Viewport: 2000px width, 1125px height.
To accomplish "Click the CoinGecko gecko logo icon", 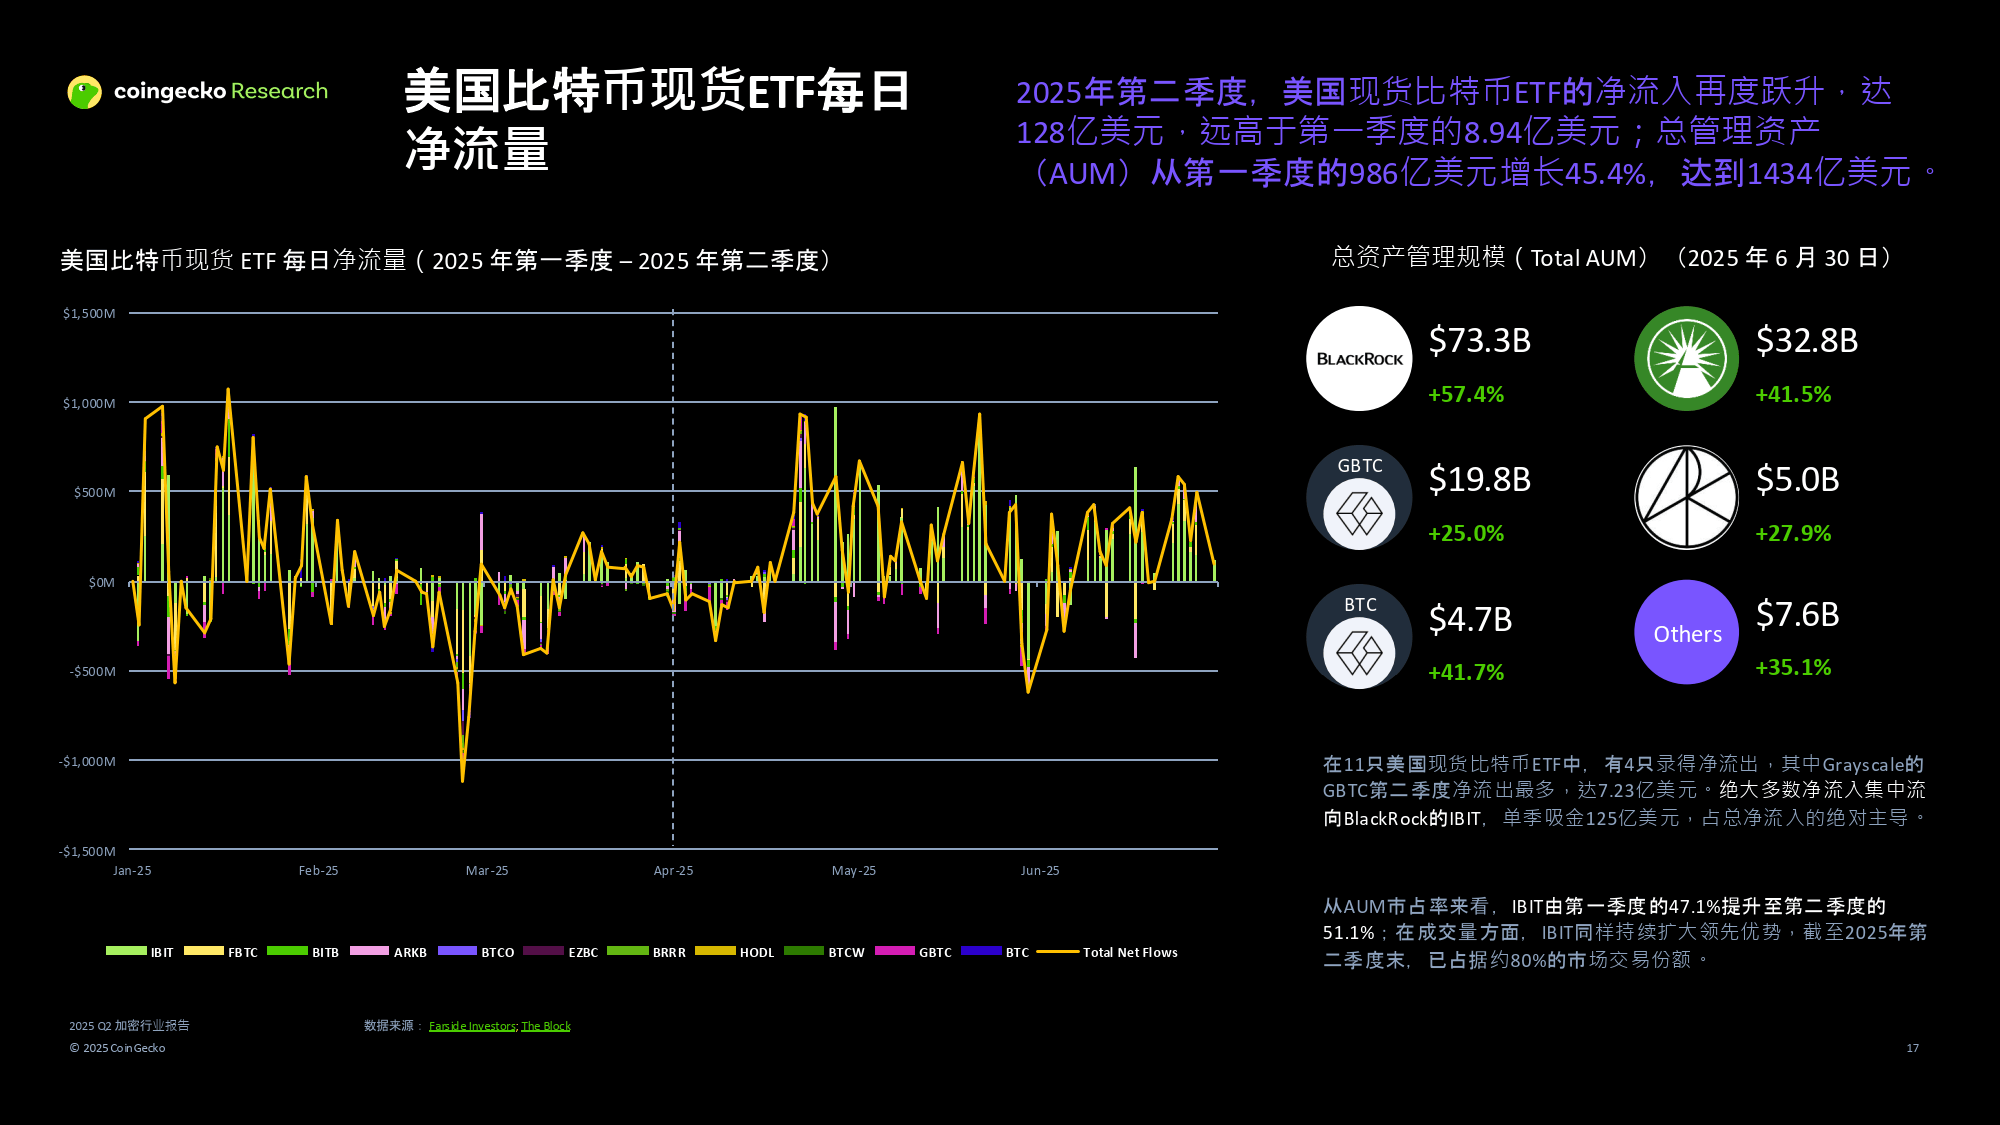I will tap(85, 92).
